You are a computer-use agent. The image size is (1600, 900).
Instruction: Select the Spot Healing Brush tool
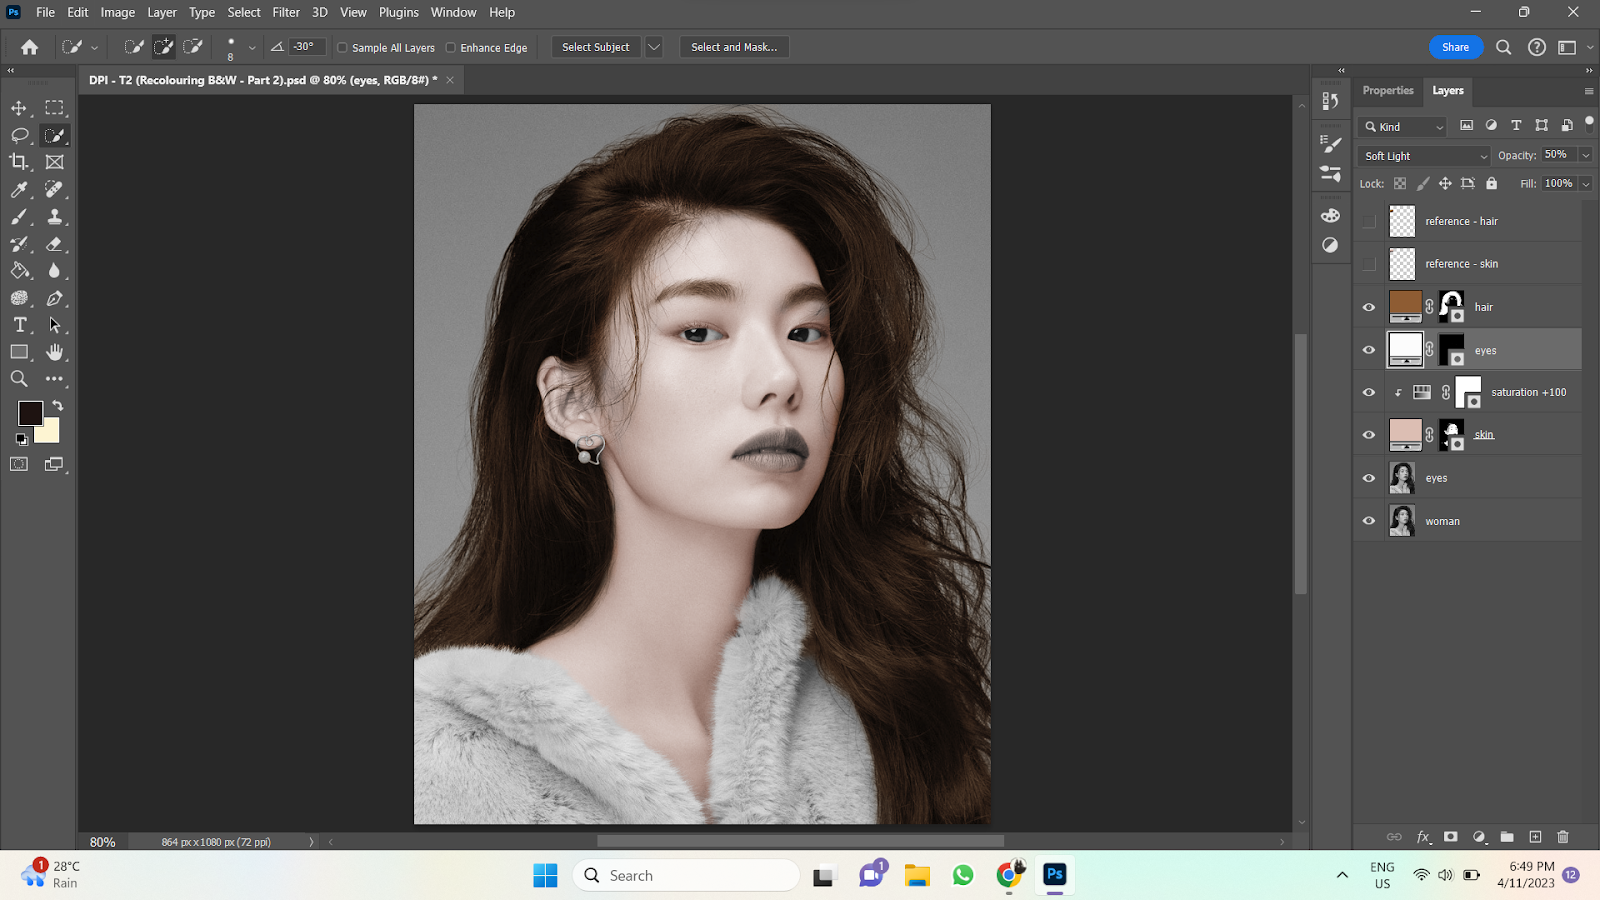point(55,189)
